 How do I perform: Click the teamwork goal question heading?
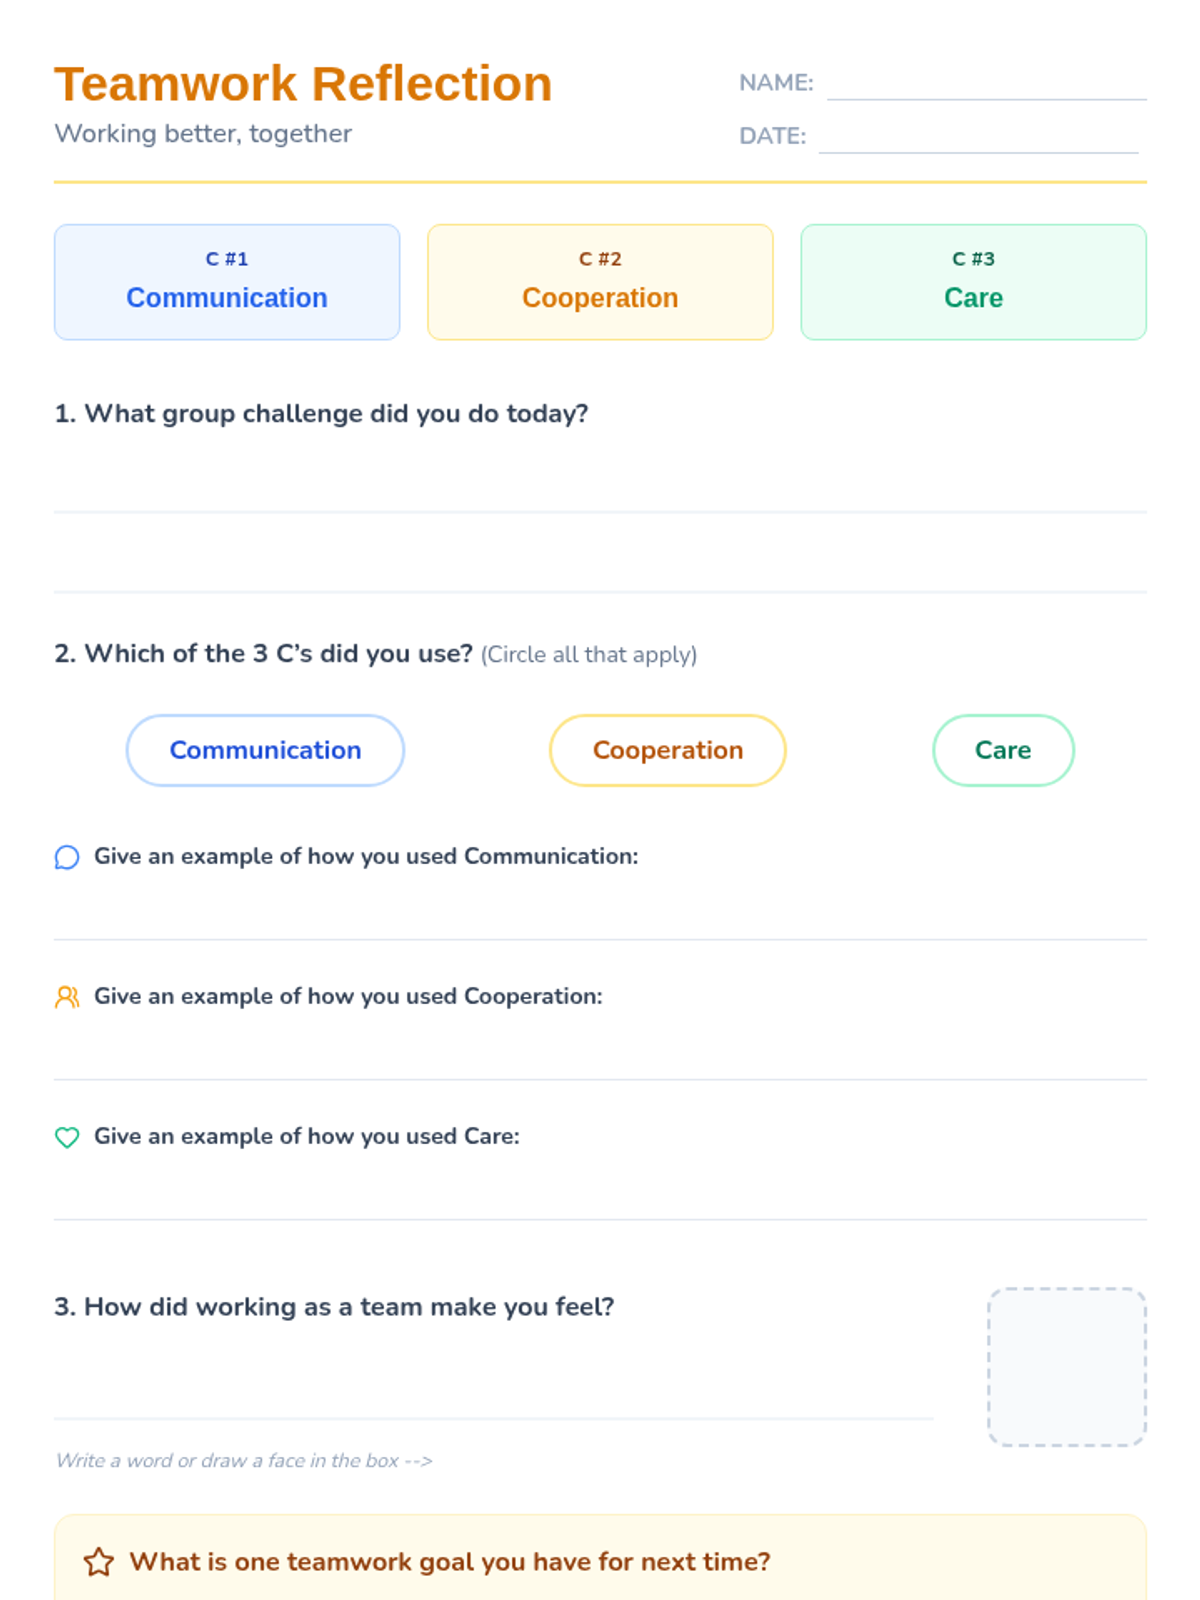pyautogui.click(x=450, y=1562)
